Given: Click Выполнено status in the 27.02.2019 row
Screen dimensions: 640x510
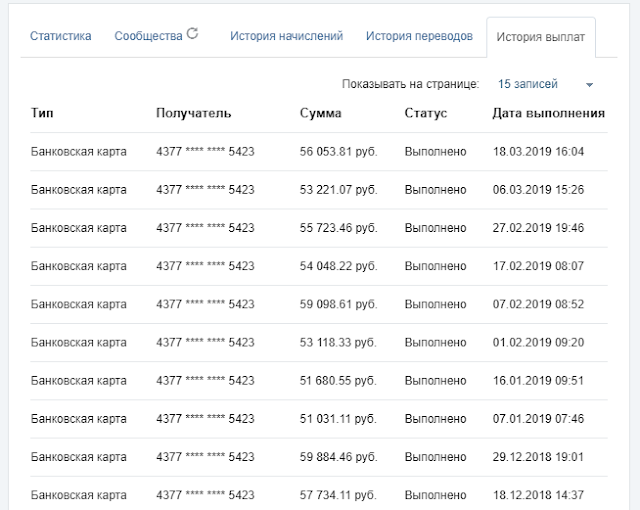Looking at the screenshot, I should point(436,228).
